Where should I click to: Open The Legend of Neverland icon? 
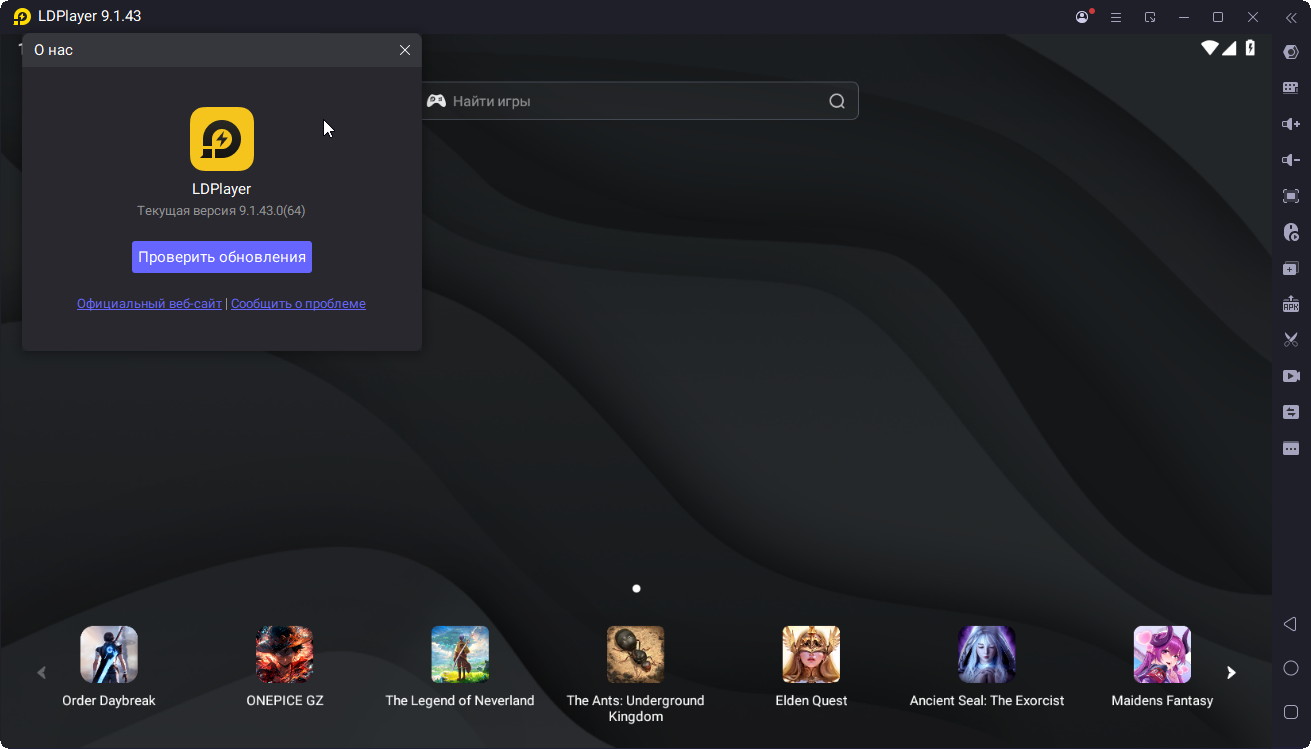[x=460, y=655]
